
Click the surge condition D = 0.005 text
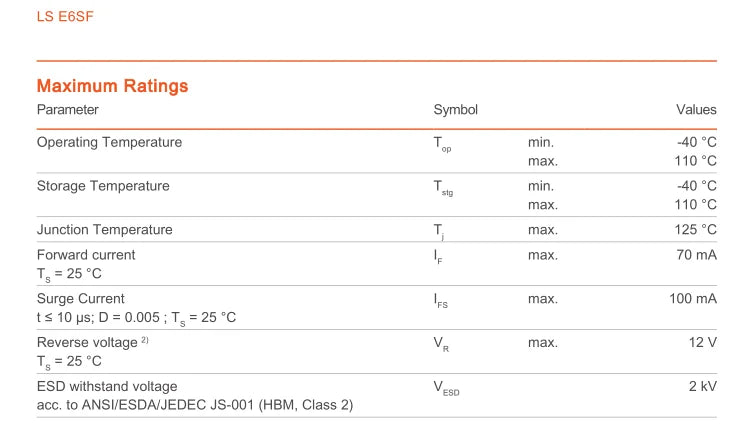(x=129, y=317)
